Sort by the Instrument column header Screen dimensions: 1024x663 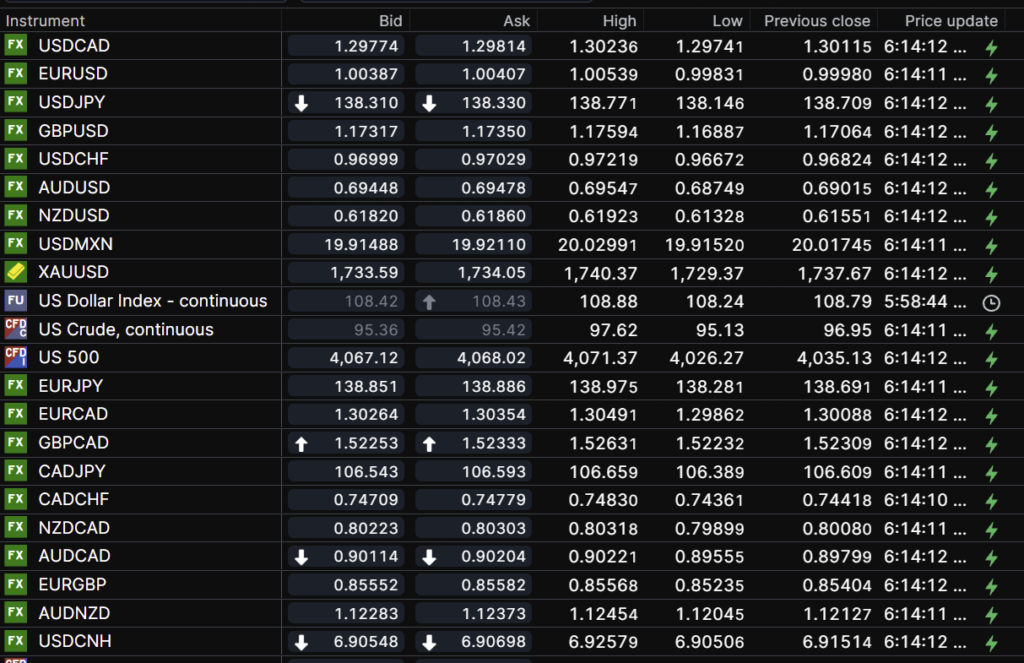46,21
